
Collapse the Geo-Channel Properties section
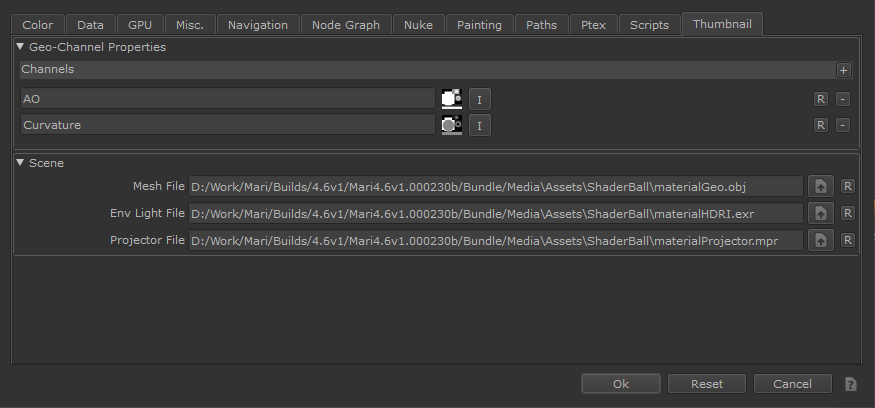tap(20, 47)
